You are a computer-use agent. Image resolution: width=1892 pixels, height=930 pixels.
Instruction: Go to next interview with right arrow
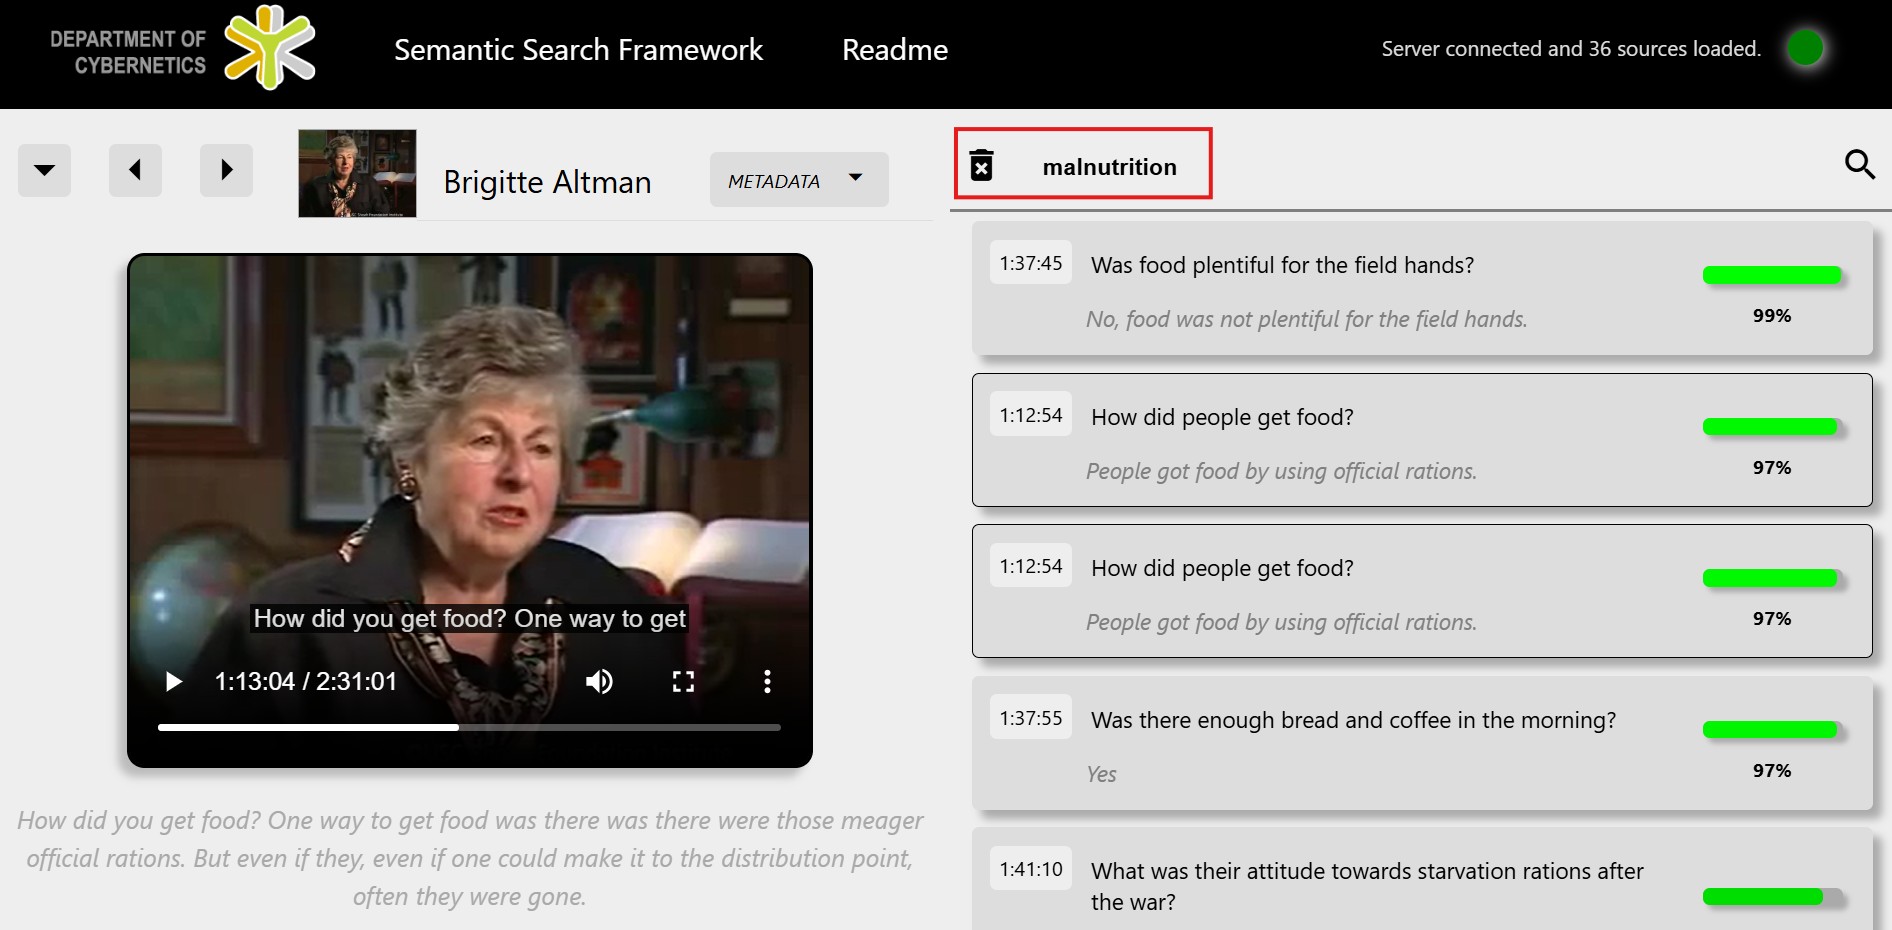[226, 170]
